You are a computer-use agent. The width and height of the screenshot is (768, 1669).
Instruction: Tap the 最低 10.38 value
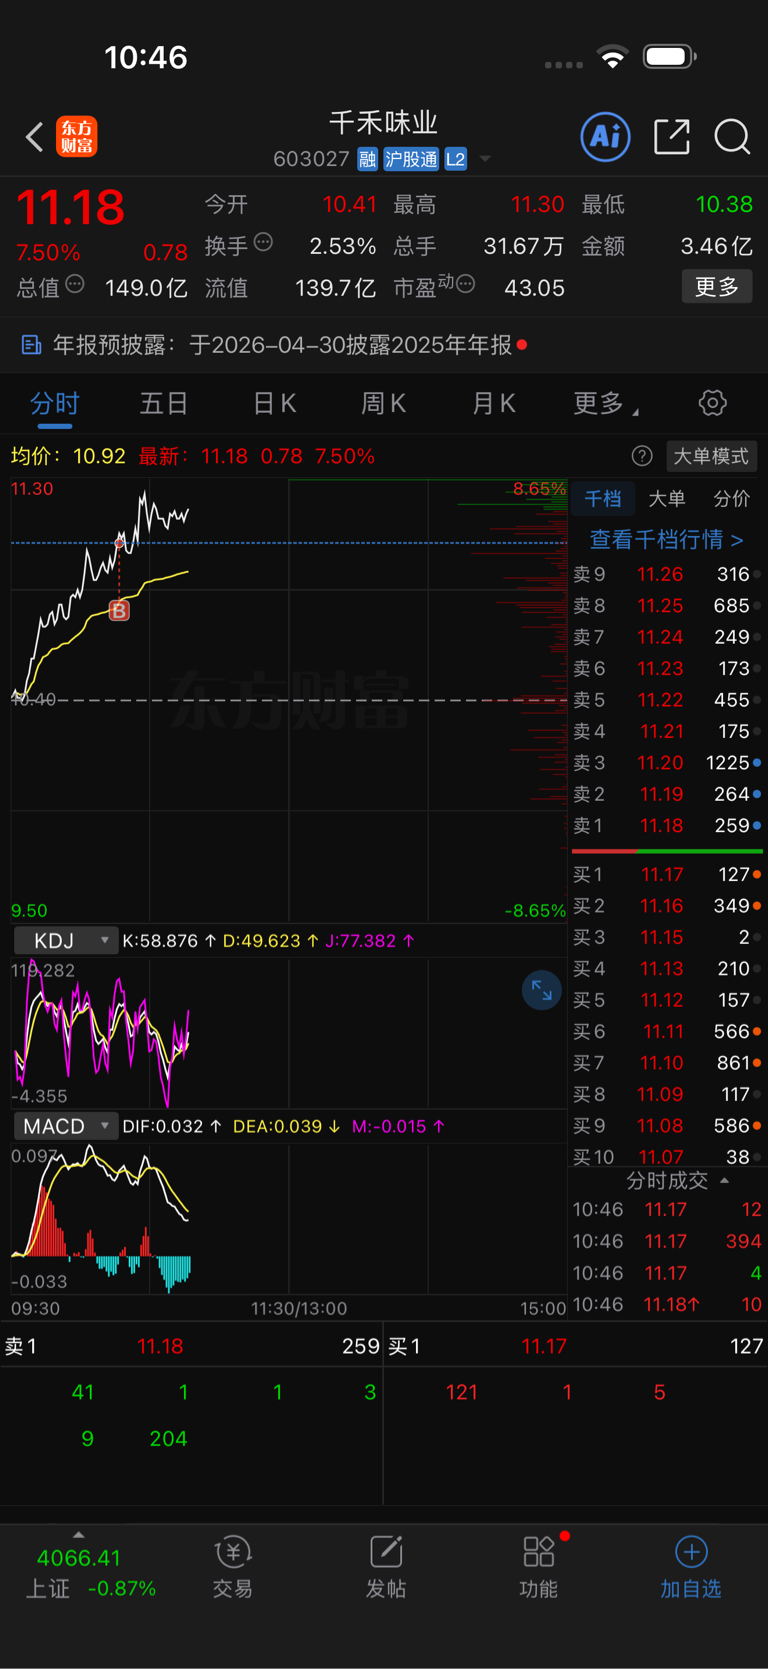coord(724,204)
